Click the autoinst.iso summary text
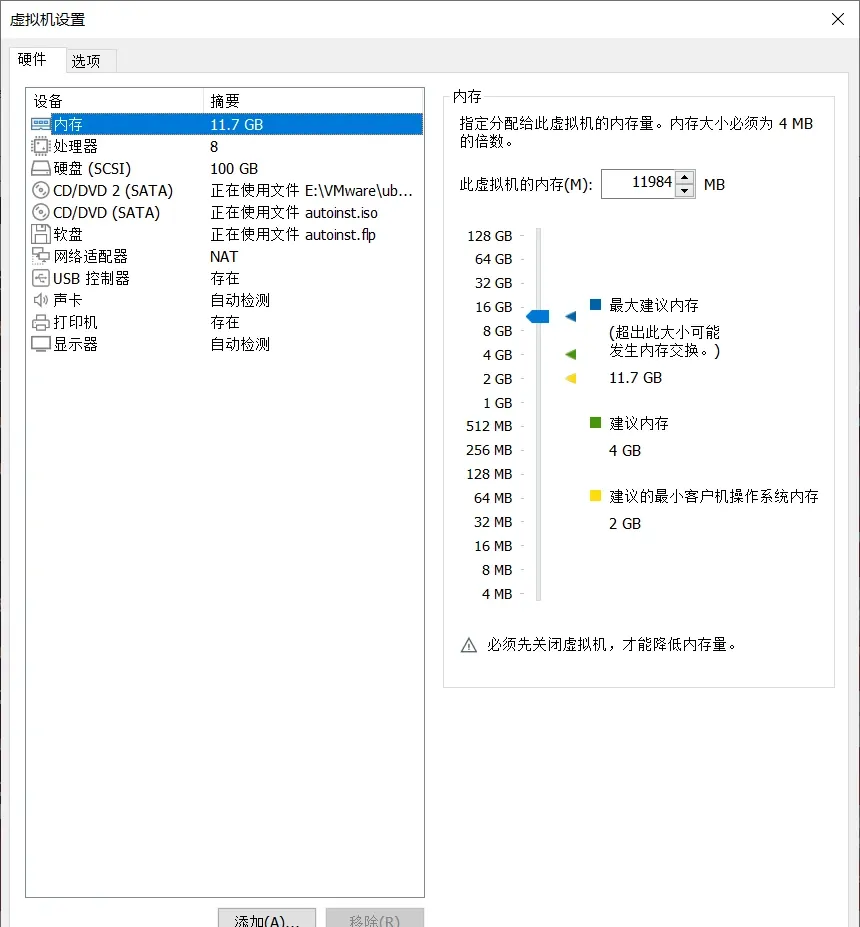 (x=341, y=213)
